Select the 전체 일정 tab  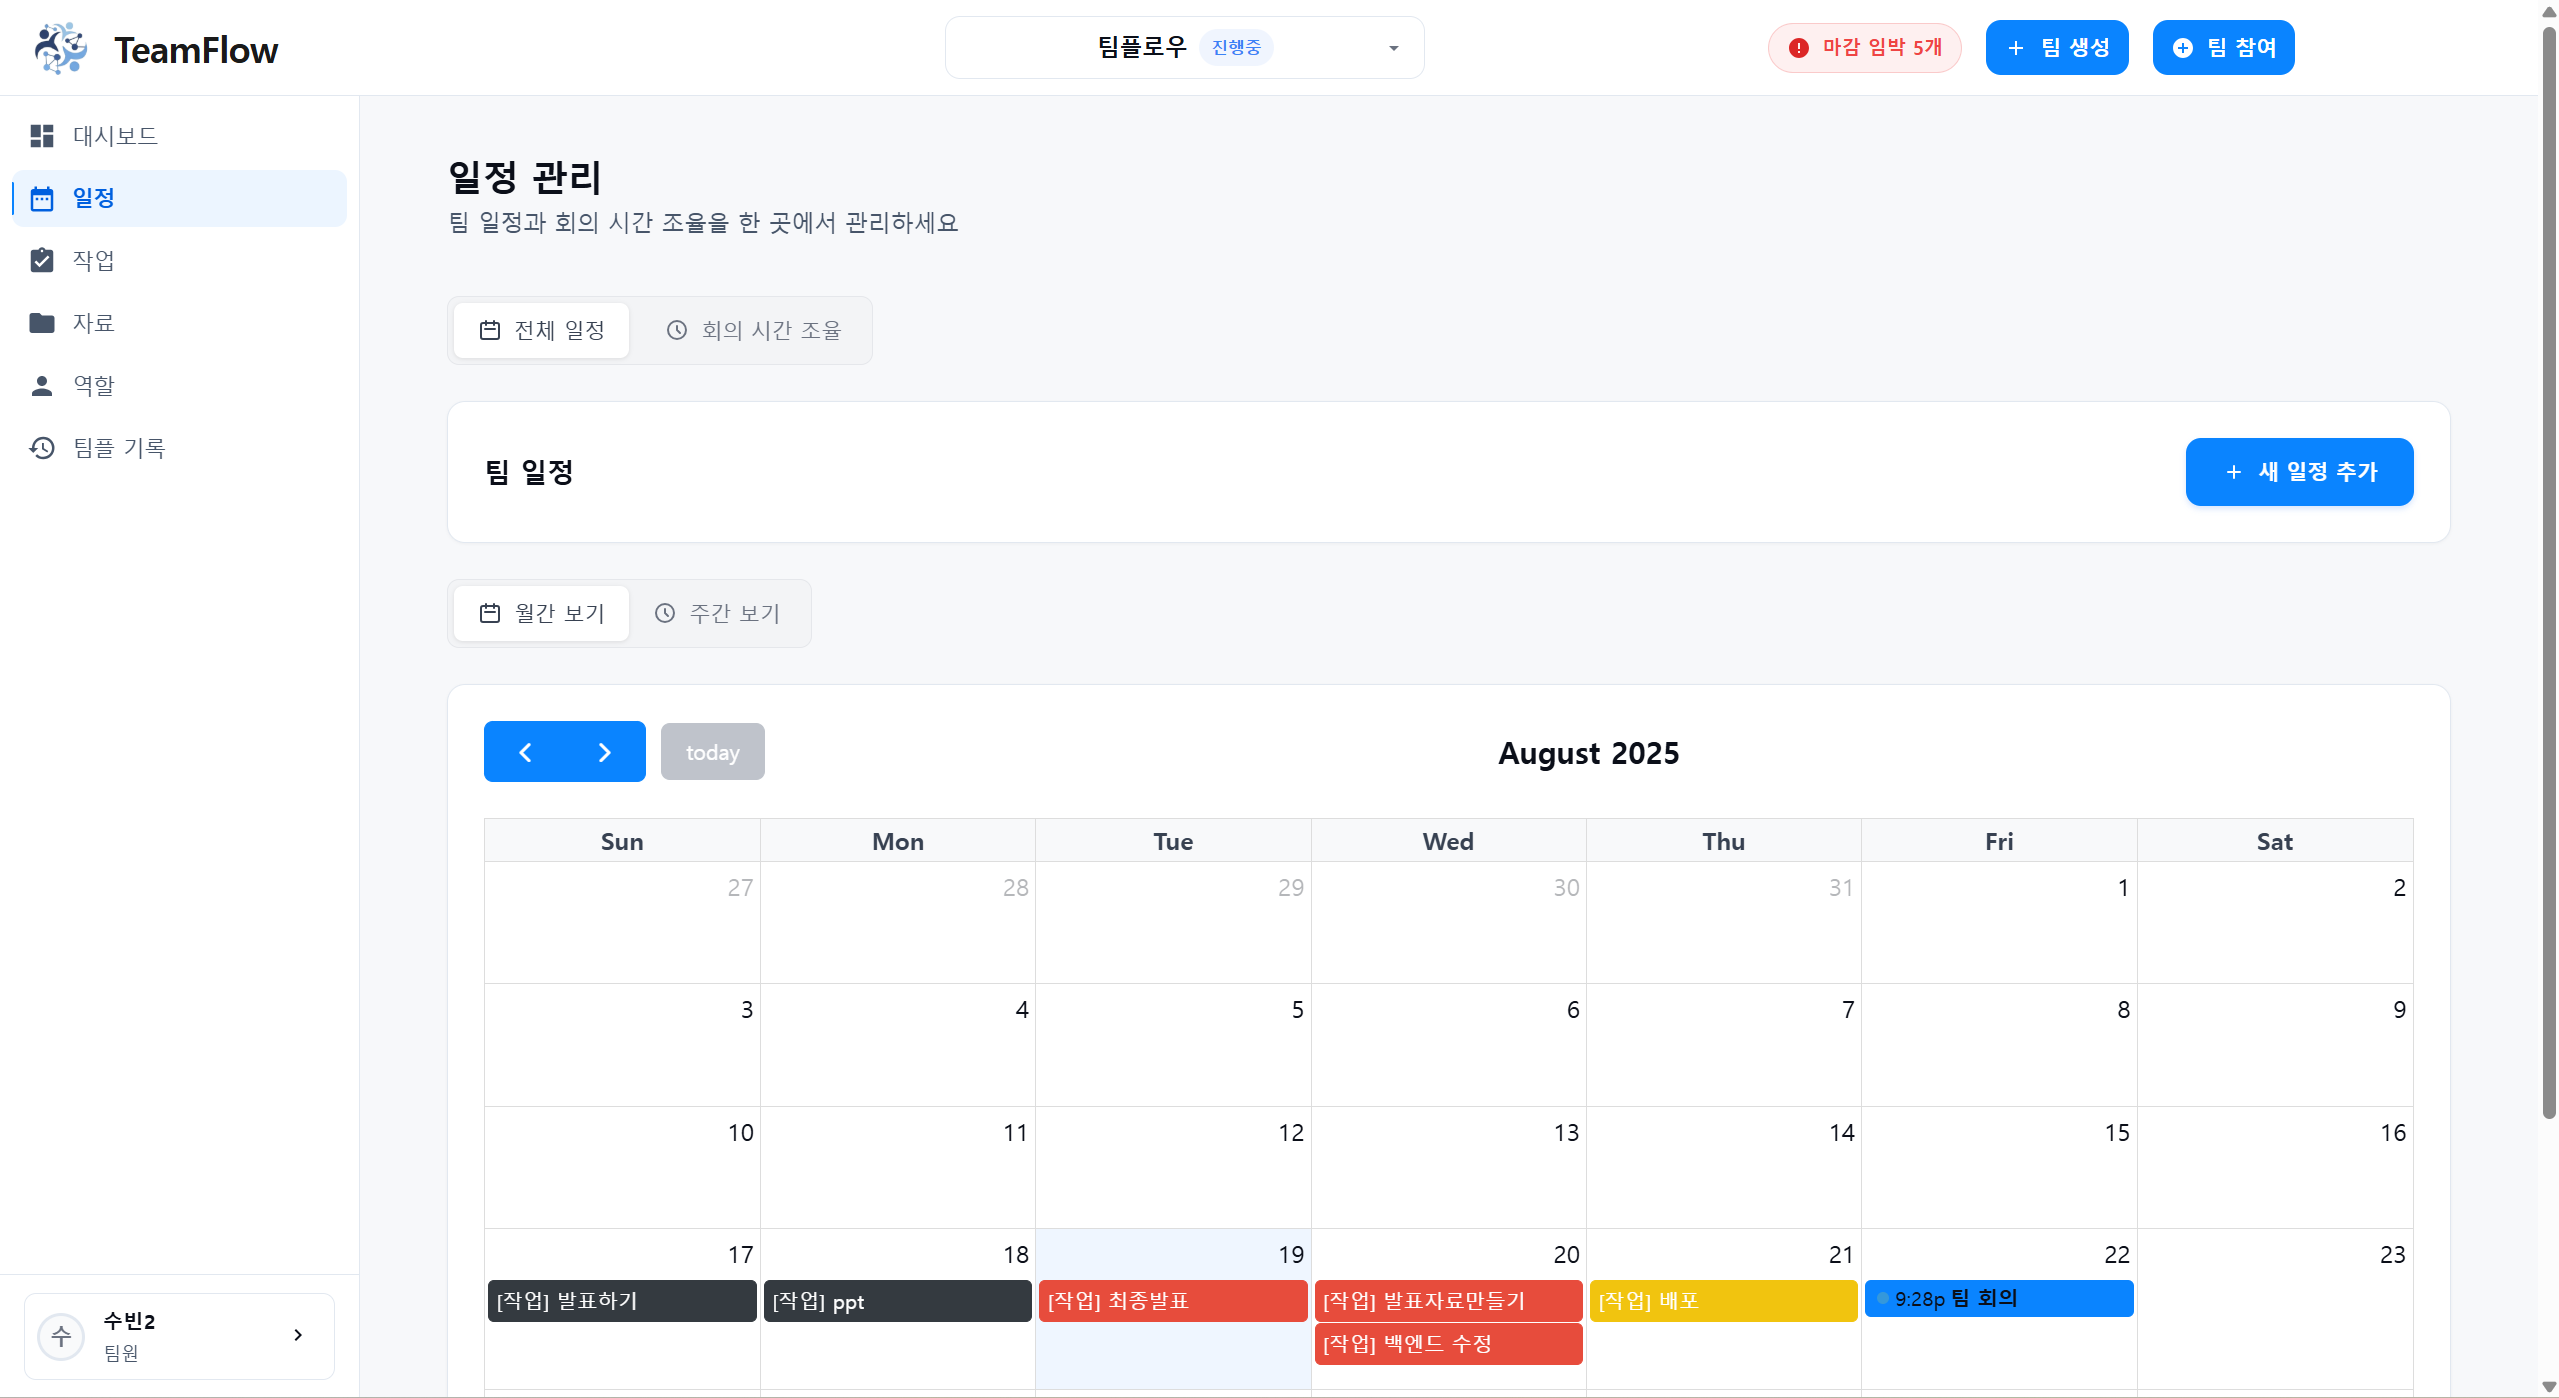tap(539, 330)
